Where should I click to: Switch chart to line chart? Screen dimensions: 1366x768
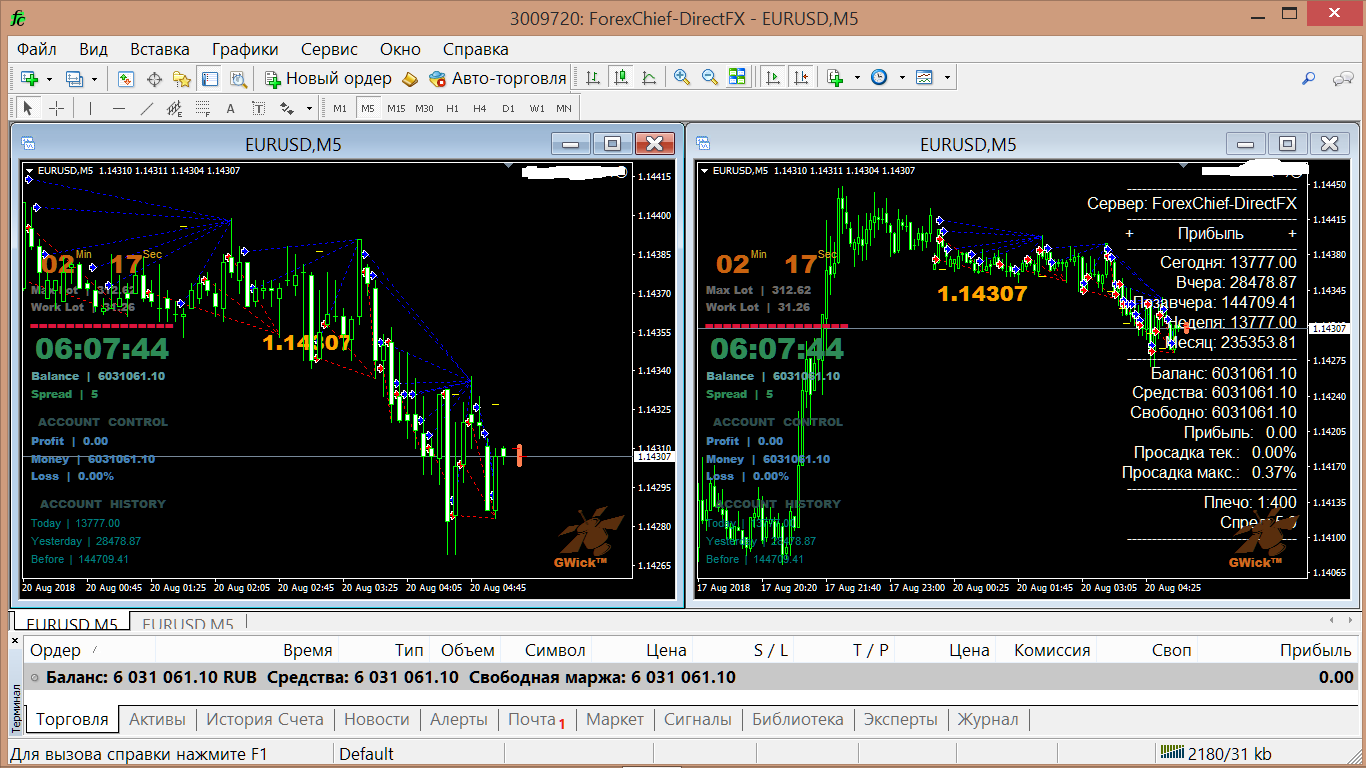pos(649,78)
